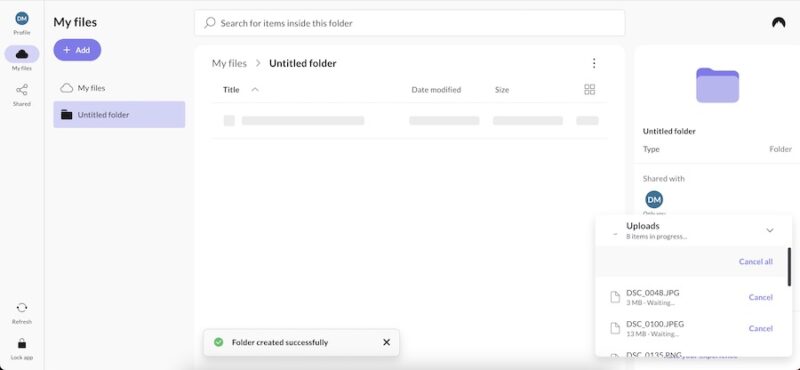
Task: Sort by Title ascending arrow
Action: [255, 90]
